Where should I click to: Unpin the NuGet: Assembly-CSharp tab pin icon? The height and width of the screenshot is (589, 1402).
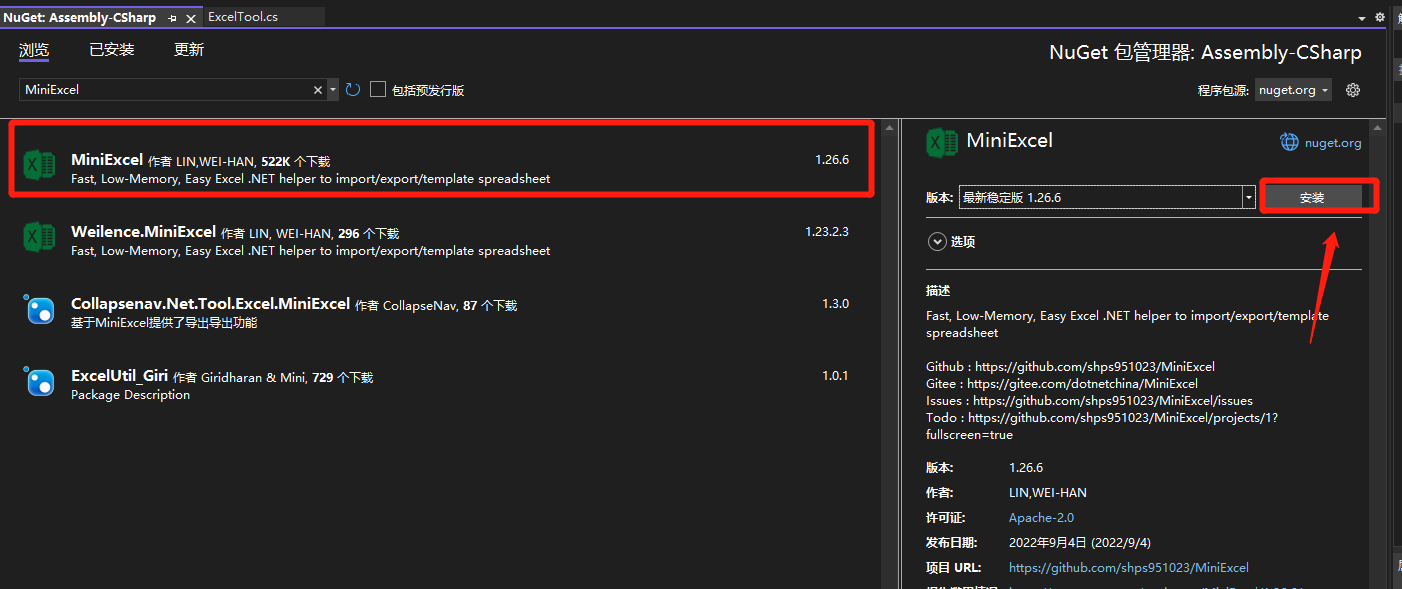pos(172,16)
